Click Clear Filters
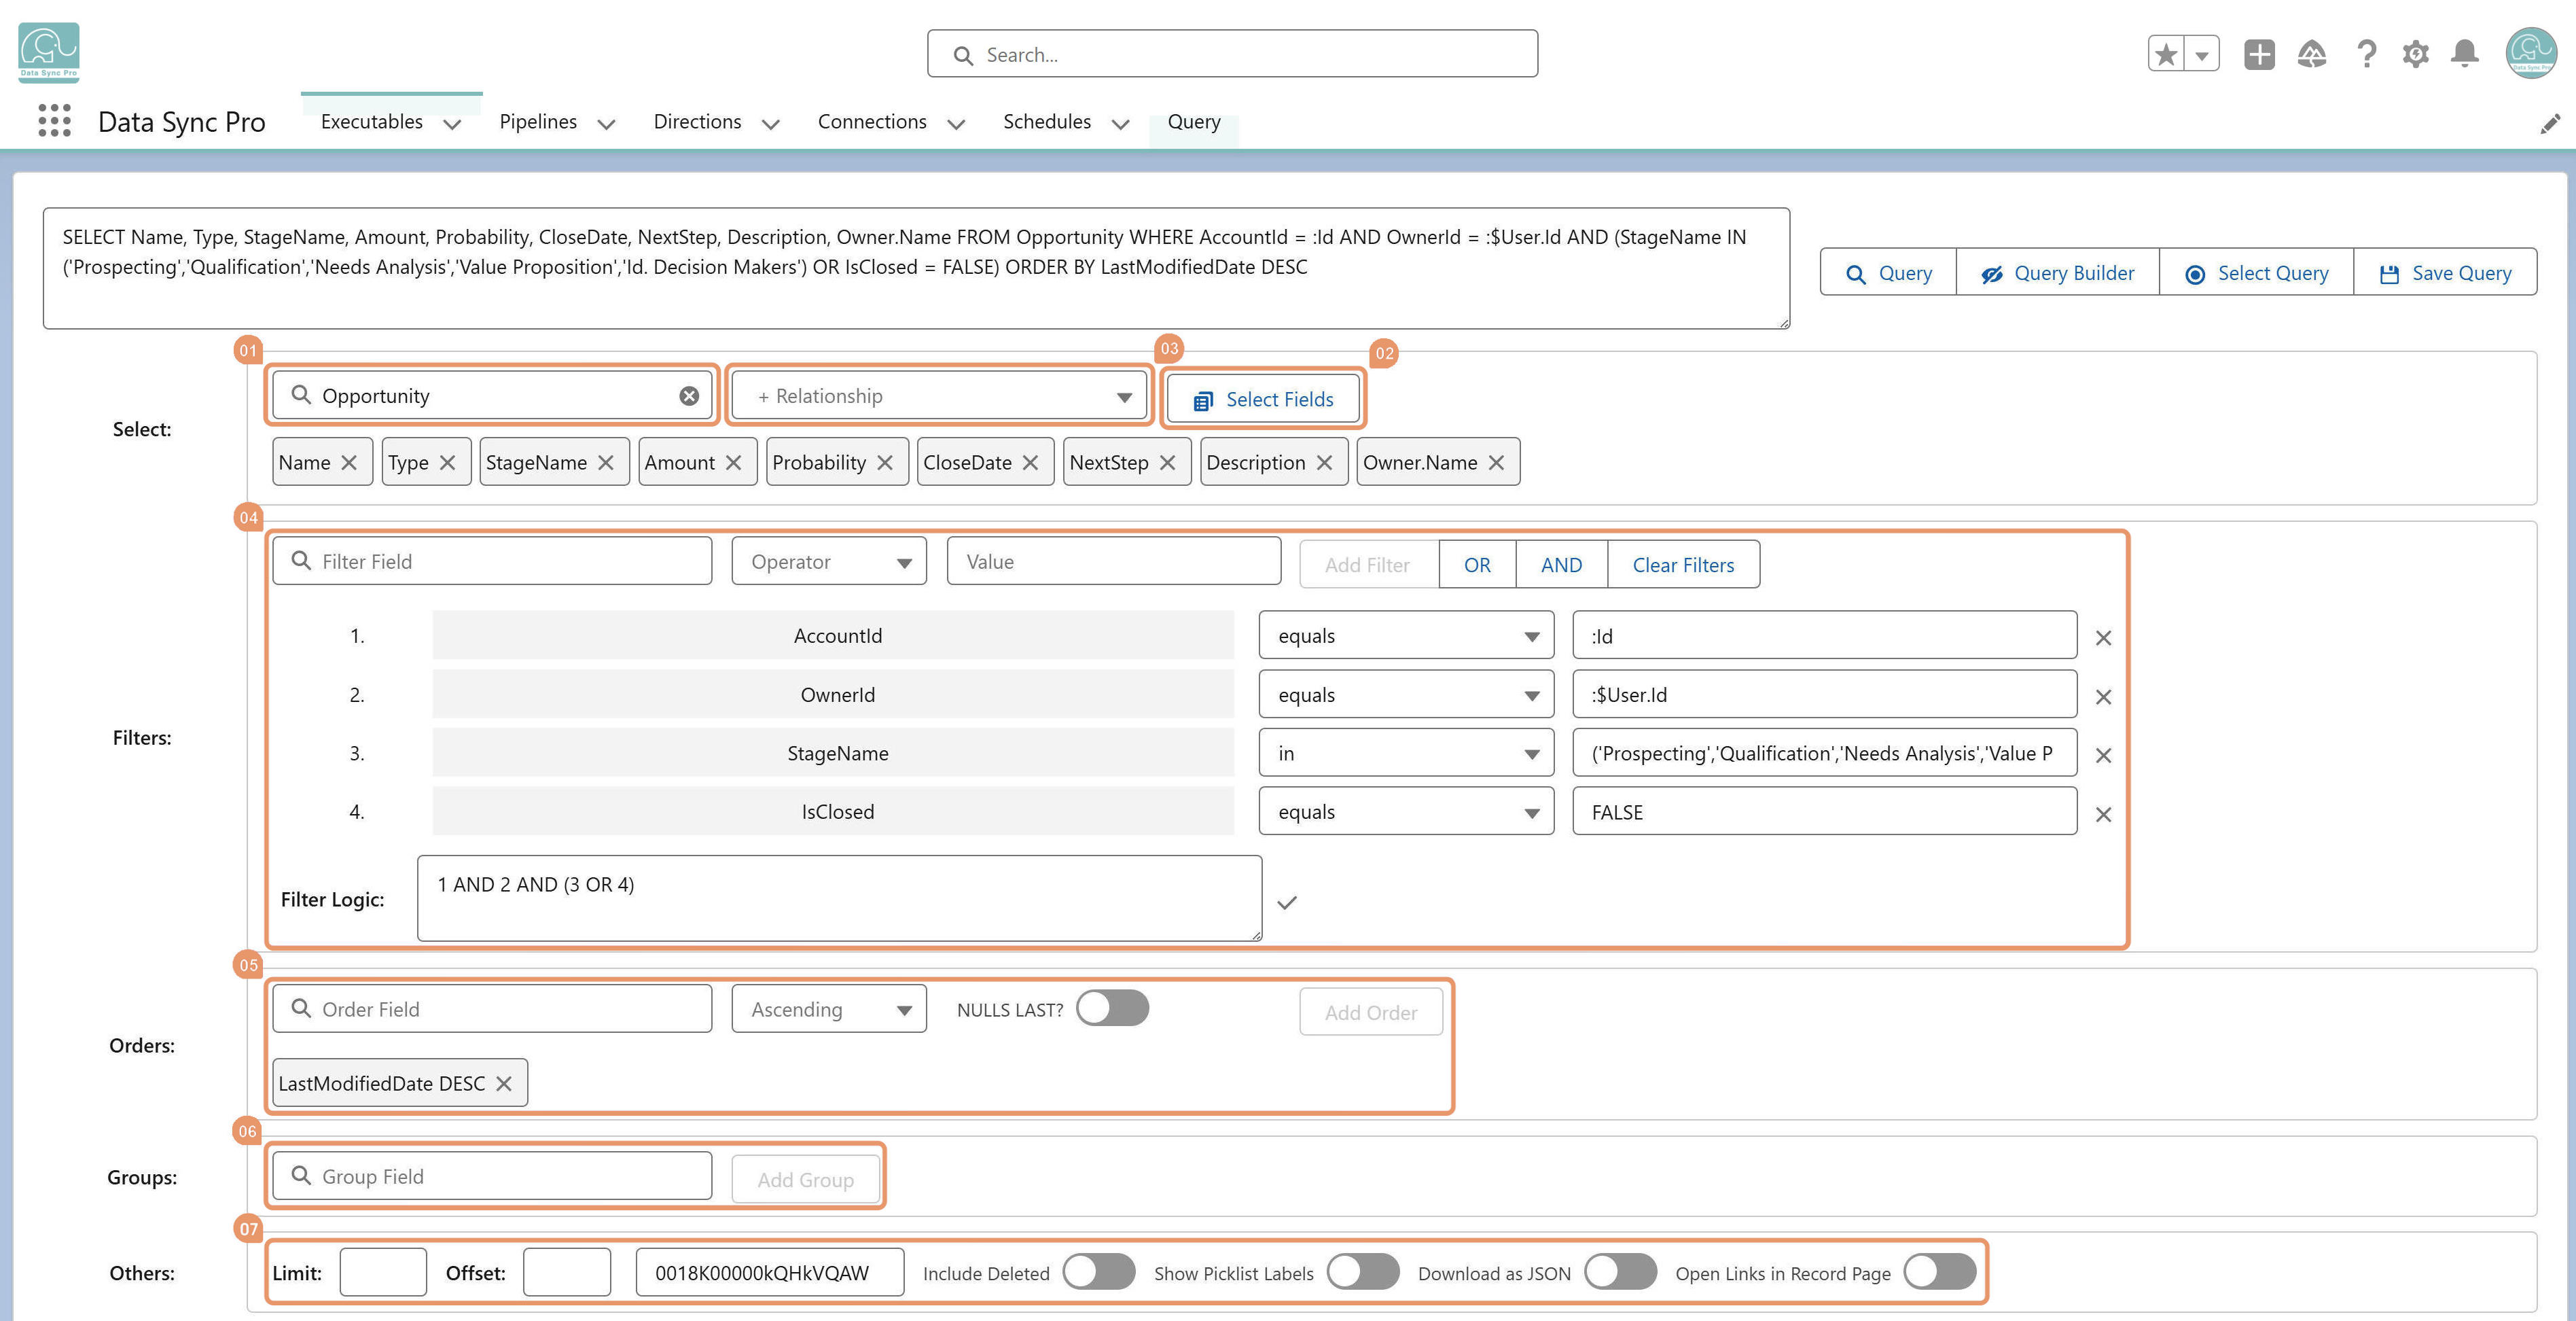The width and height of the screenshot is (2576, 1321). pos(1683,565)
